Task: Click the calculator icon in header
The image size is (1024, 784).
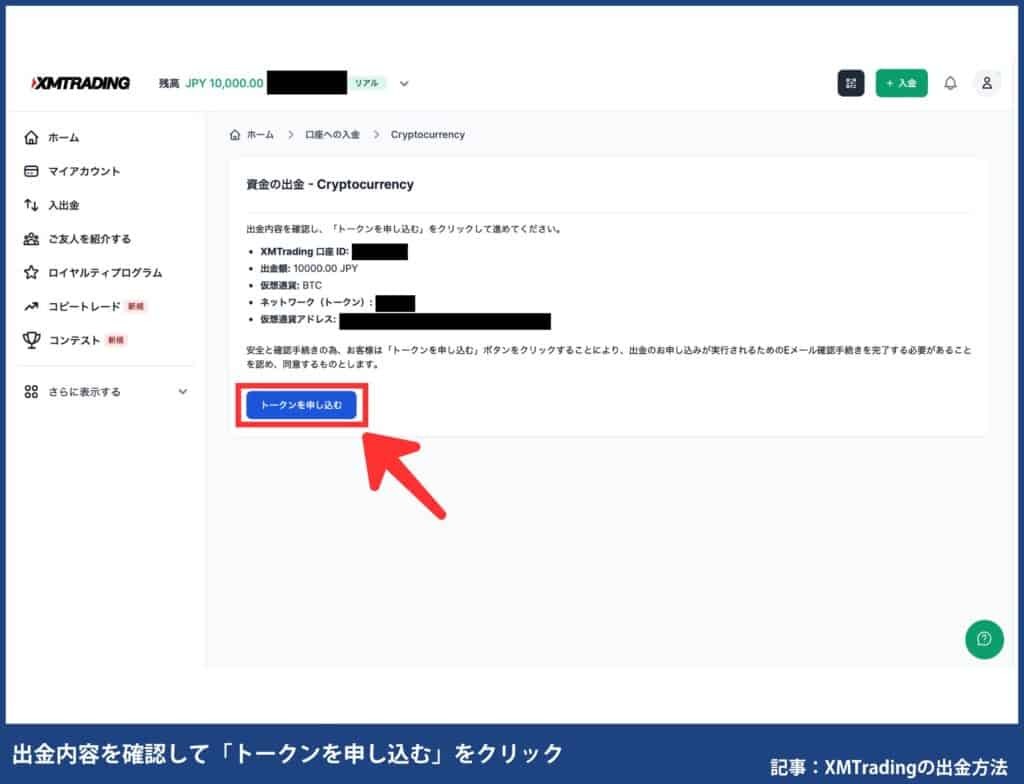Action: coord(850,83)
